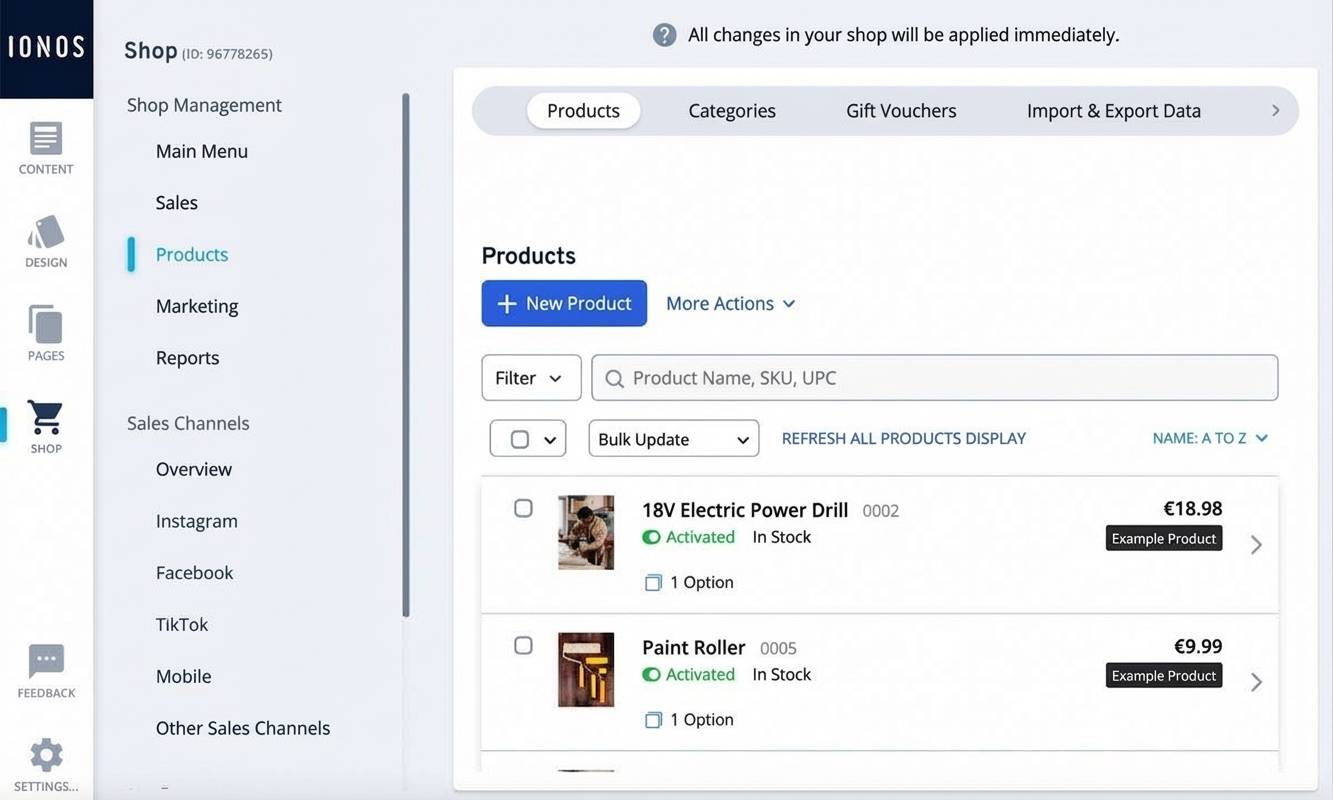This screenshot has height=800, width=1333.
Task: Switch to the Categories tab
Action: coord(731,111)
